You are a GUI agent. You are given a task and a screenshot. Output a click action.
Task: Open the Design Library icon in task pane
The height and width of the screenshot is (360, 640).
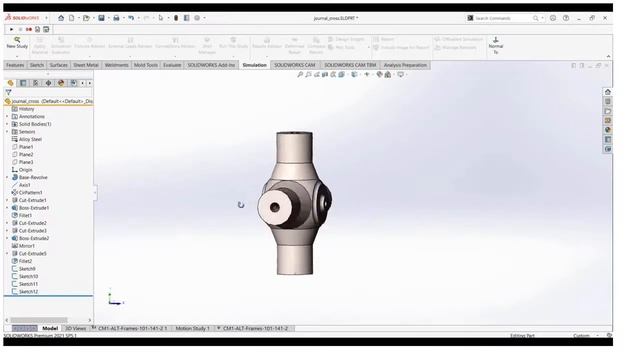tap(608, 101)
